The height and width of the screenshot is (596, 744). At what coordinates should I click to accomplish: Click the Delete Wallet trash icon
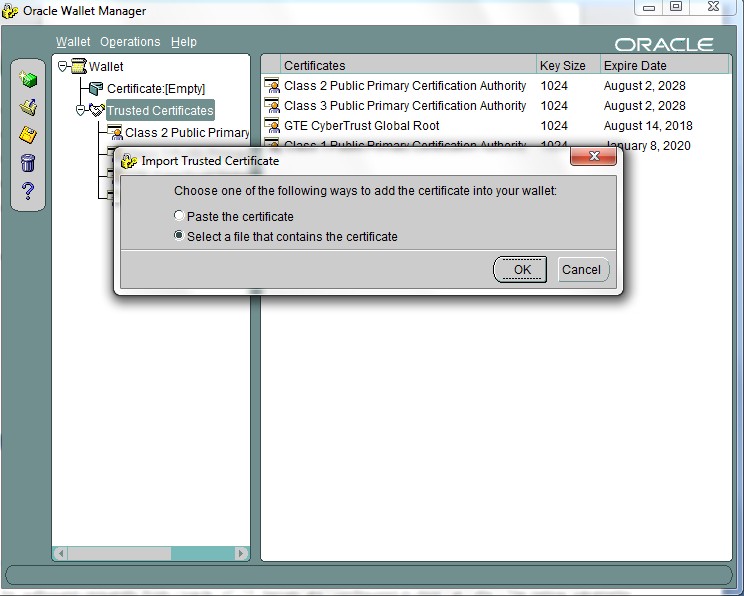point(28,163)
